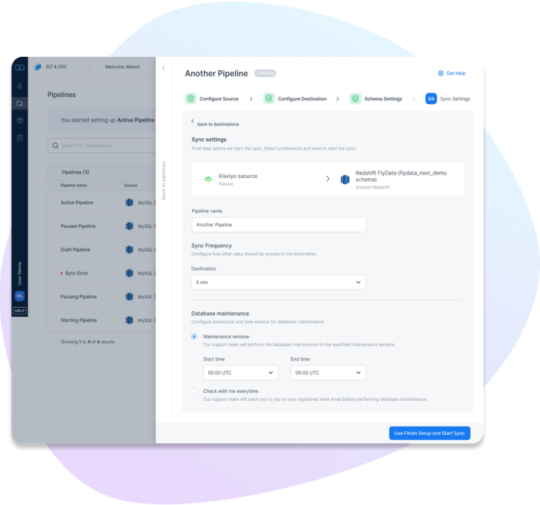Open the folder icon in the sidebar
This screenshot has height=505, width=540.
click(x=20, y=103)
